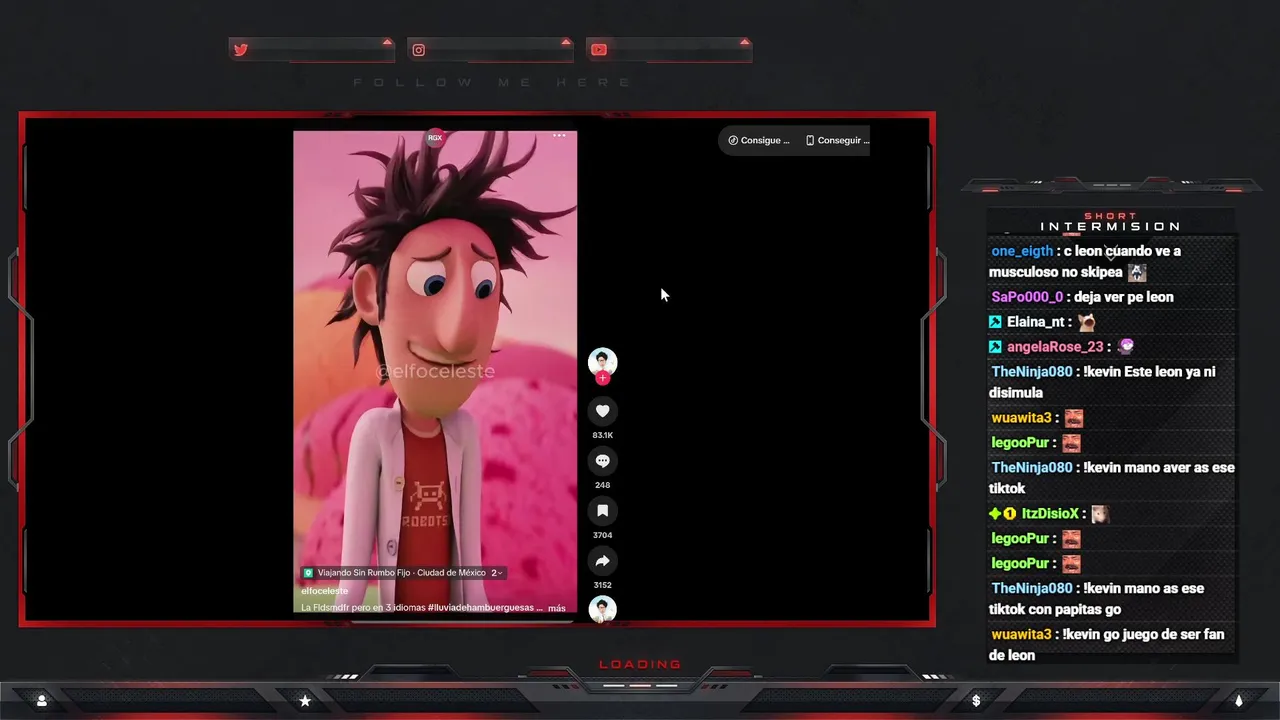Screen dimensions: 1280x720
Task: Click the red triangle on Twitter panel
Action: point(387,42)
